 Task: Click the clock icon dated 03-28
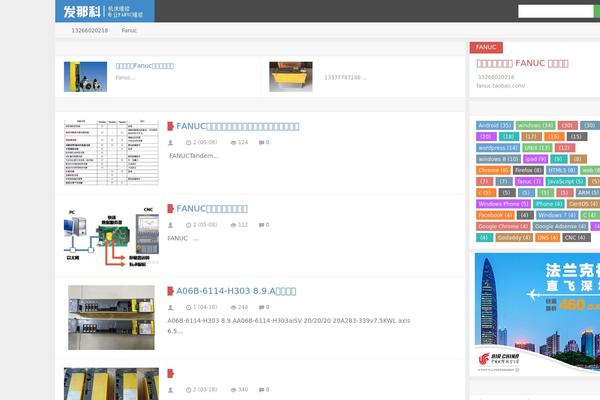click(x=188, y=390)
